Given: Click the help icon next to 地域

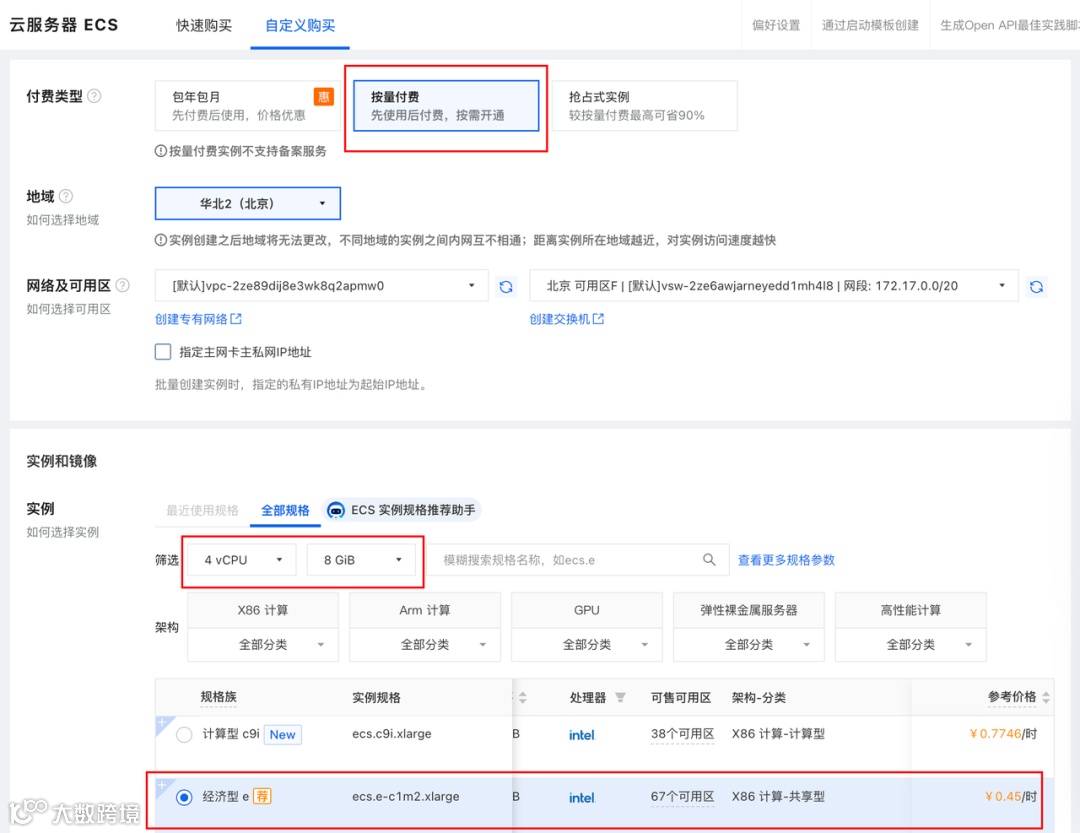Looking at the screenshot, I should [66, 196].
